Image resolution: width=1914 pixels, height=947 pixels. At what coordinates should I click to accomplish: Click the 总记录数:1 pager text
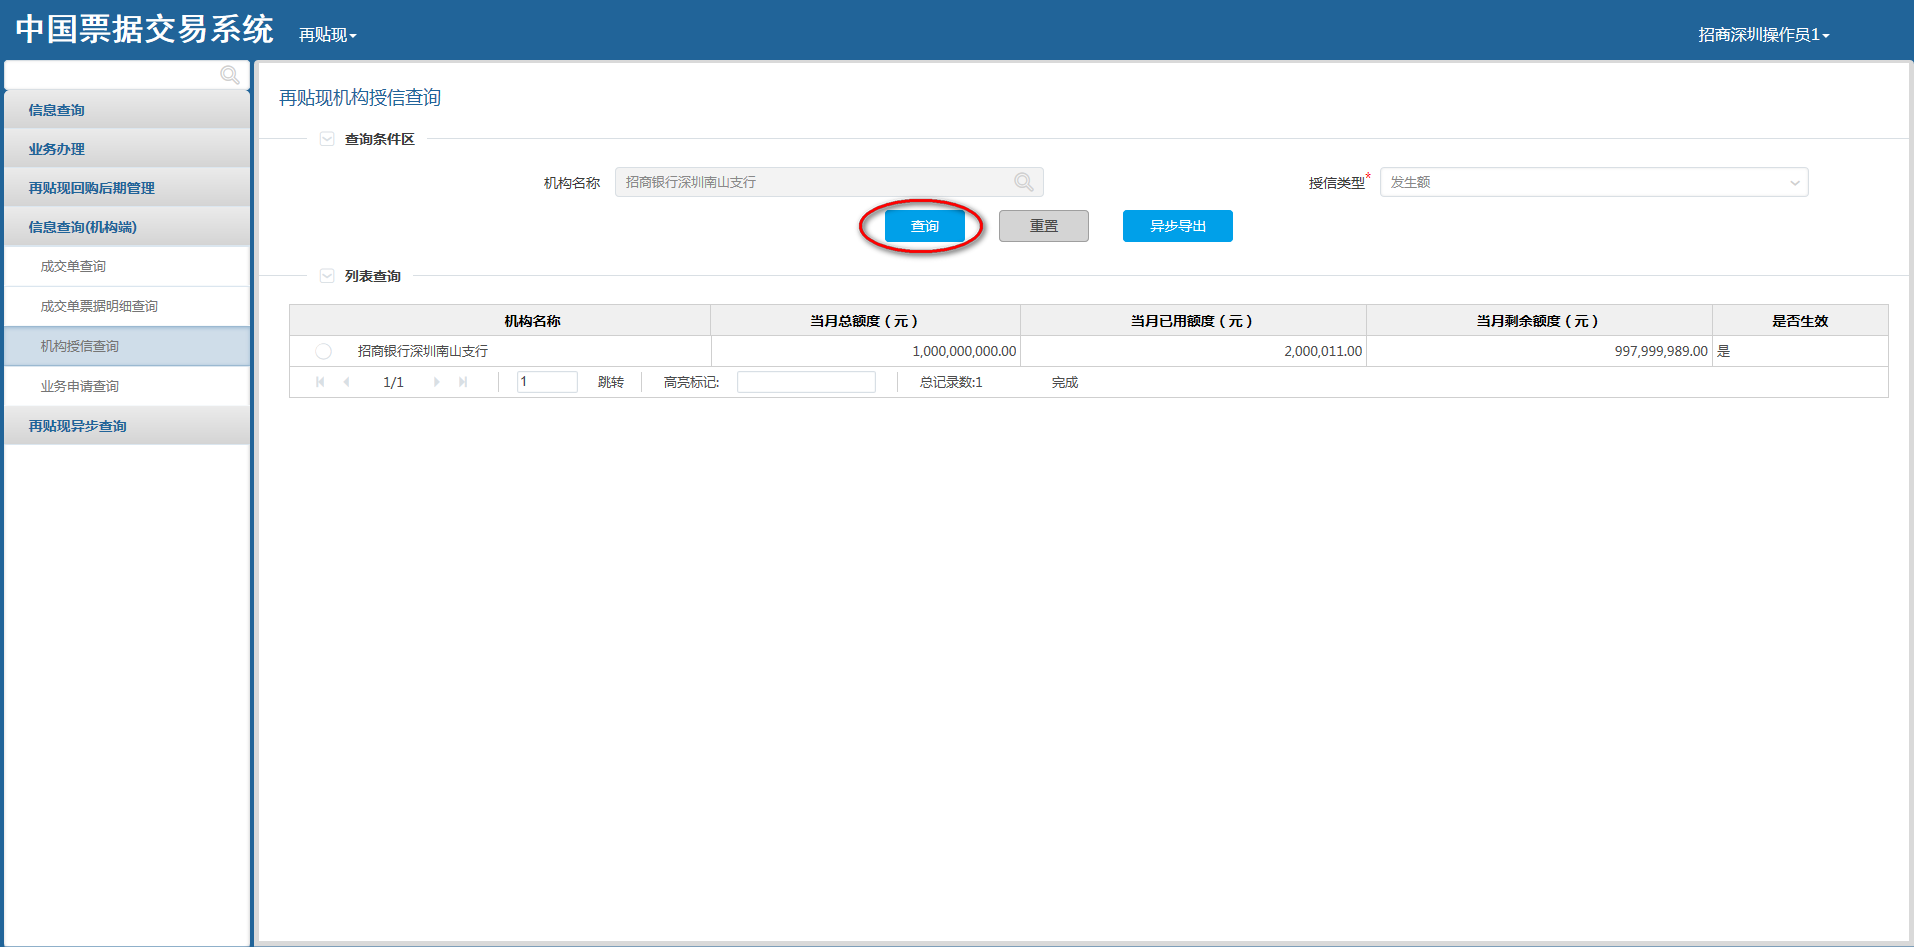tap(951, 382)
